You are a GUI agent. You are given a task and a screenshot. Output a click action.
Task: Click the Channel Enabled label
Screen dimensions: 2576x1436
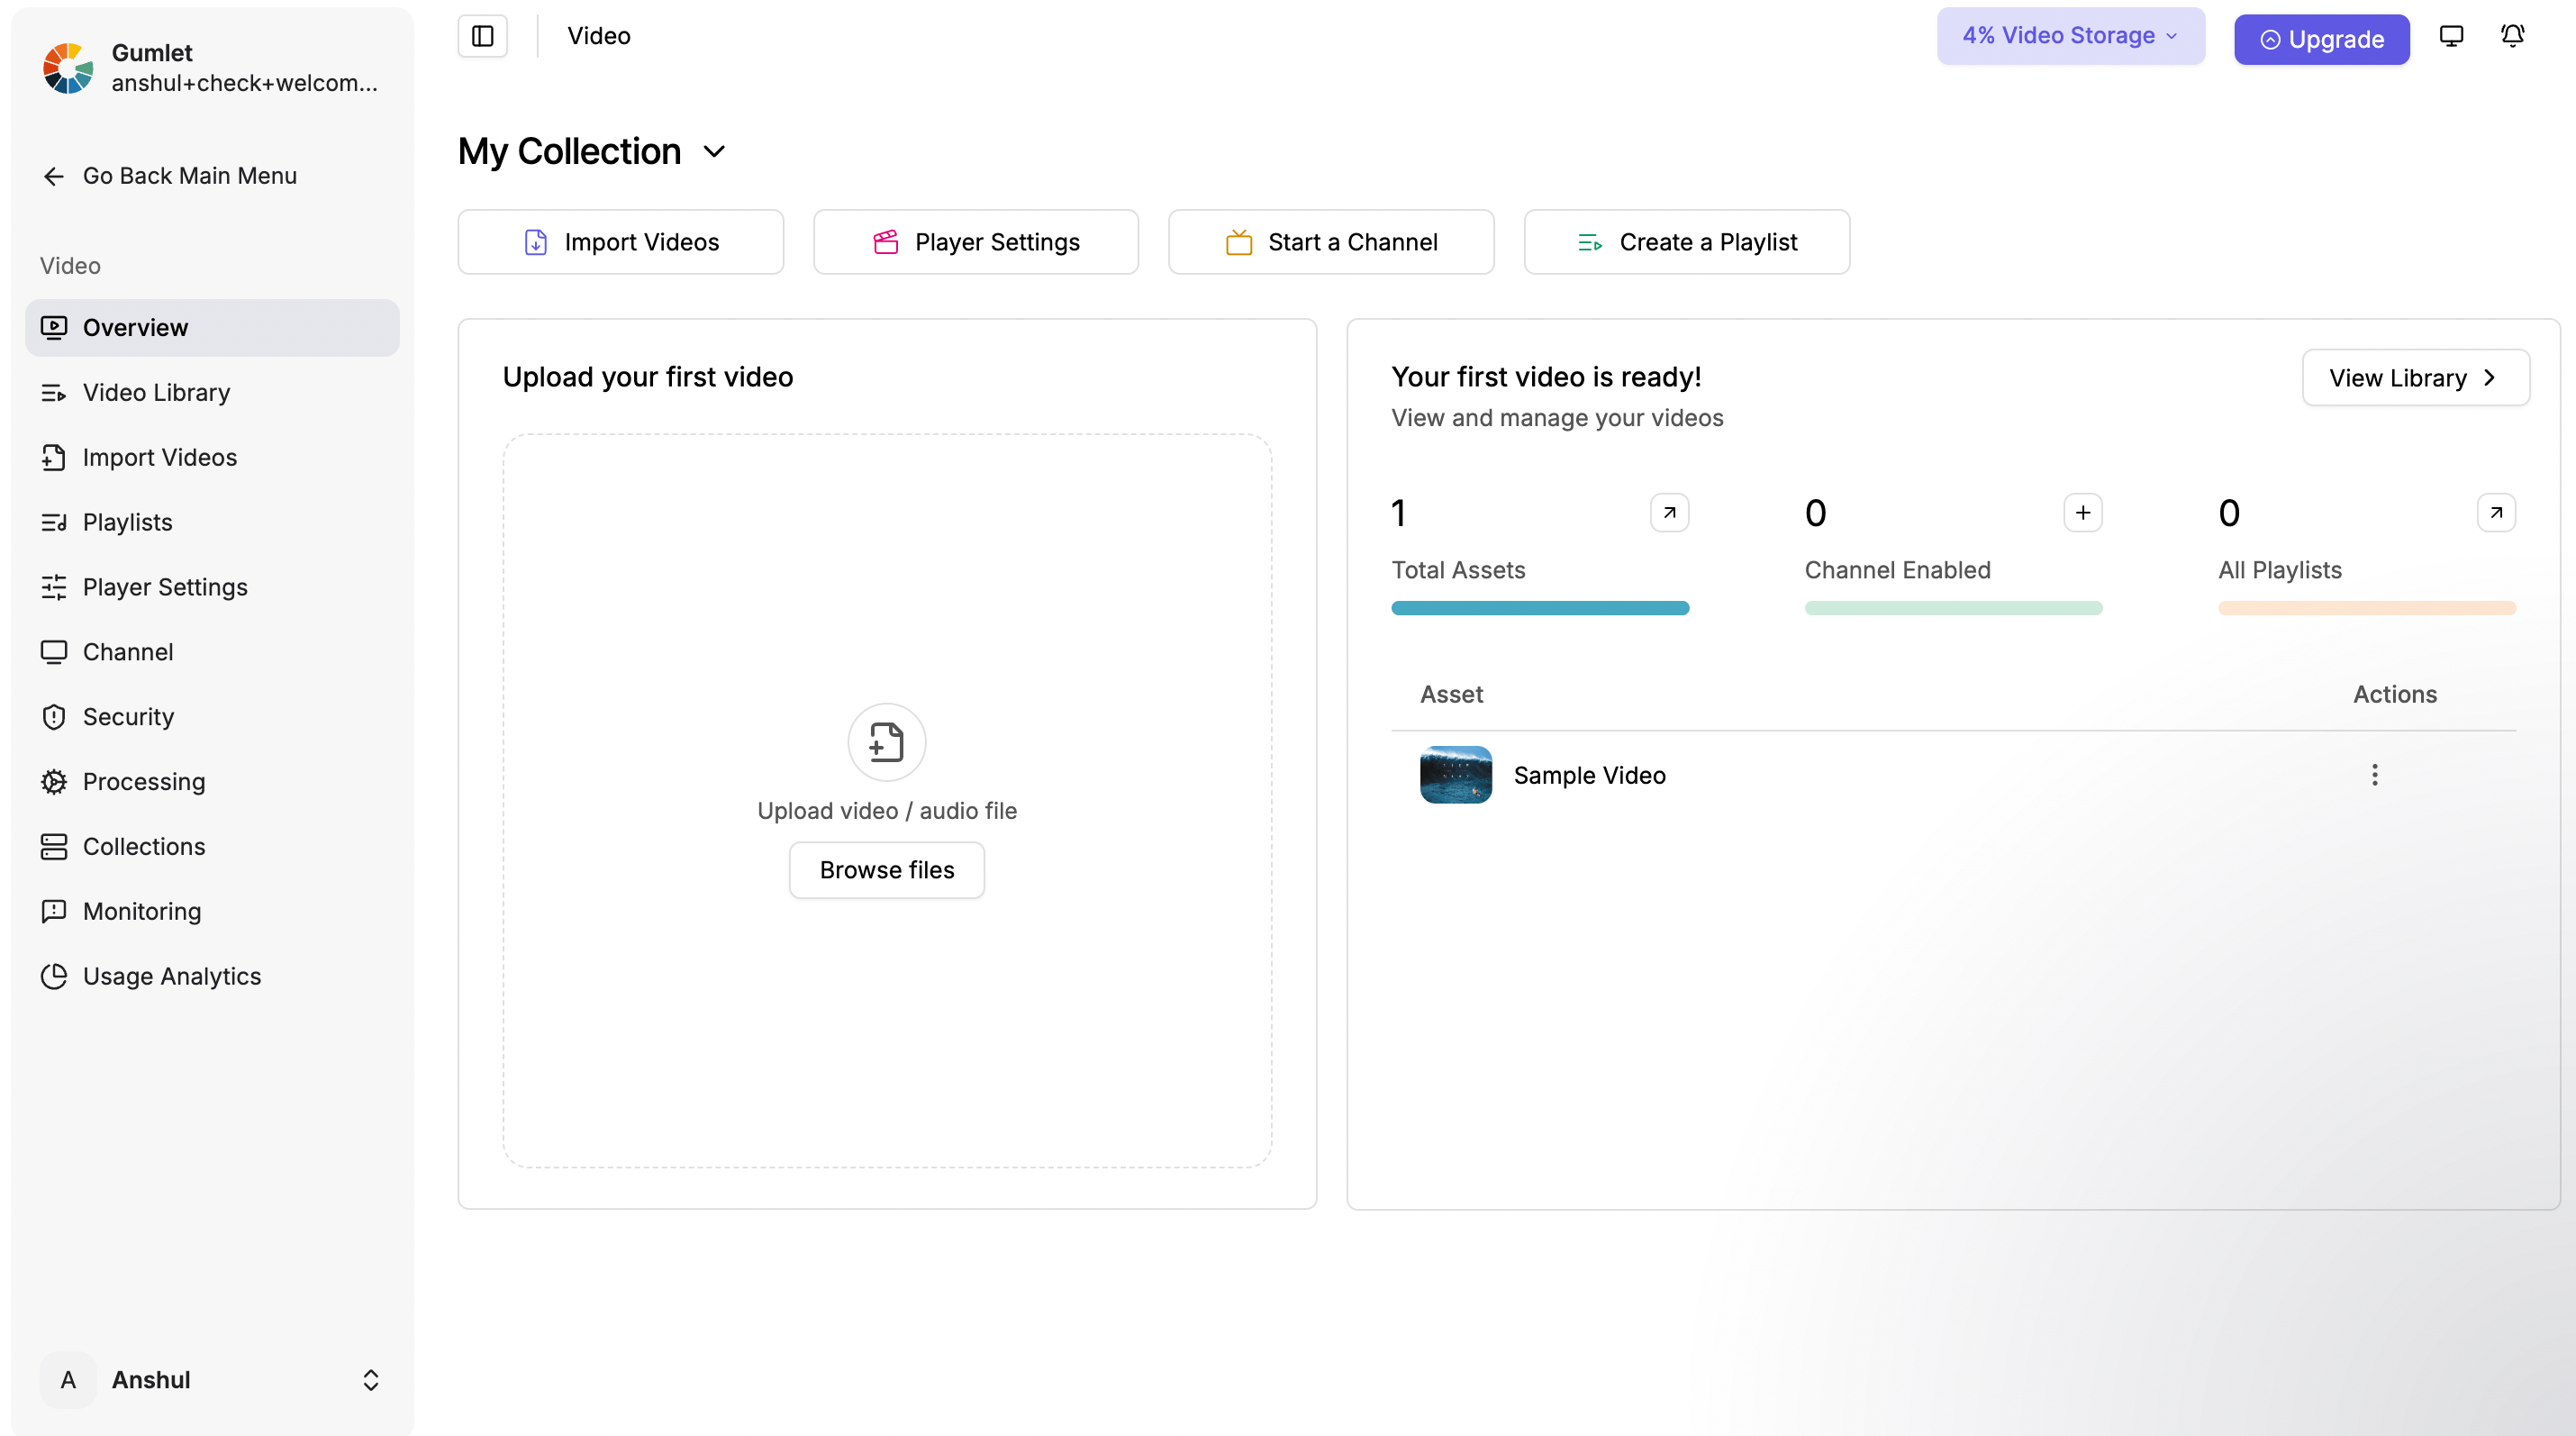(x=1897, y=570)
